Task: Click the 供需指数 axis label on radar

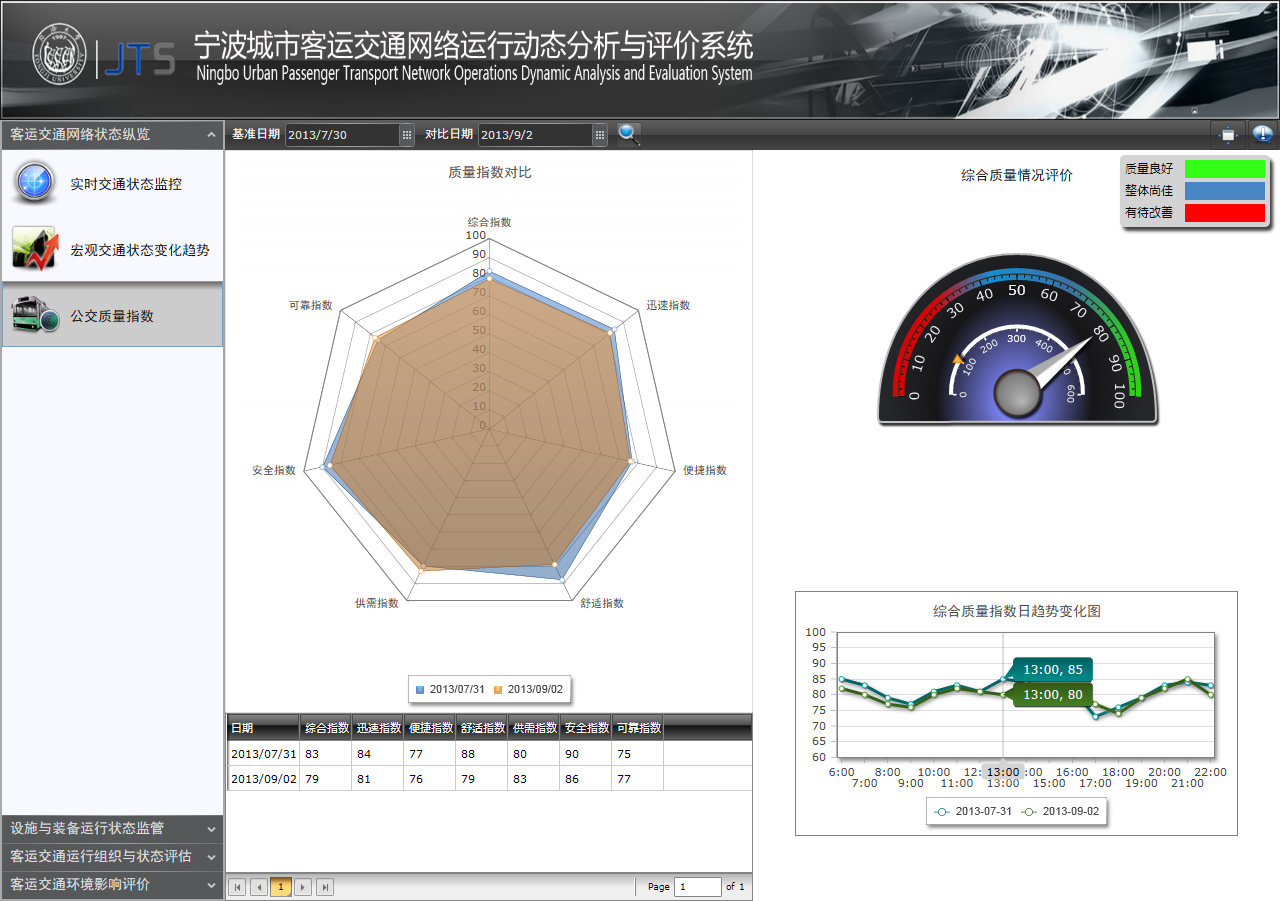Action: point(376,603)
